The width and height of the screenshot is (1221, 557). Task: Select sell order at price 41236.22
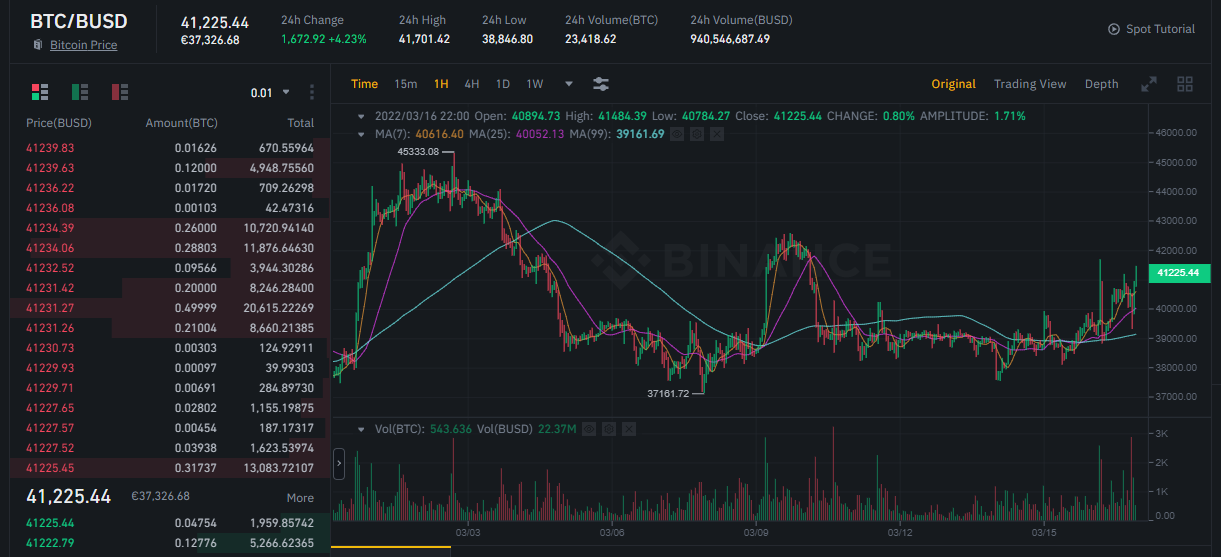[x=169, y=188]
